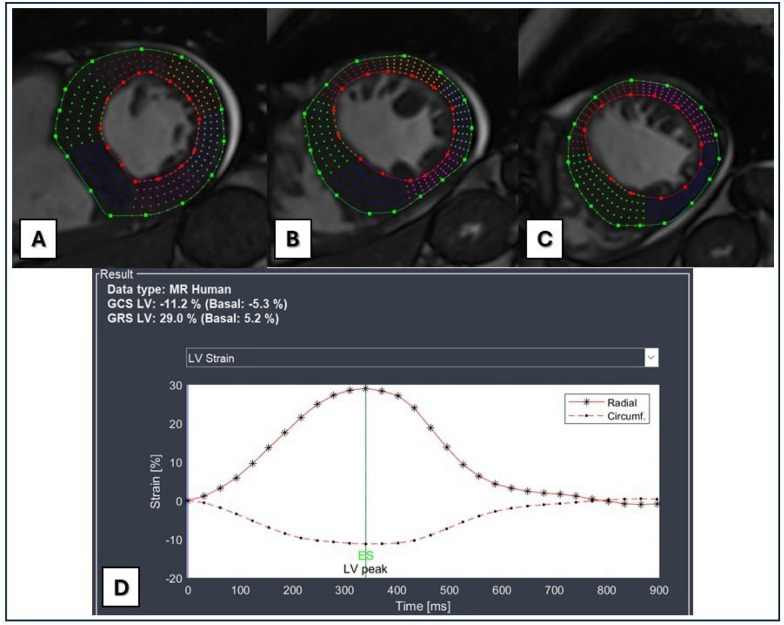Click the 'Data type: MR Human' text
This screenshot has width=784, height=625.
coord(169,290)
